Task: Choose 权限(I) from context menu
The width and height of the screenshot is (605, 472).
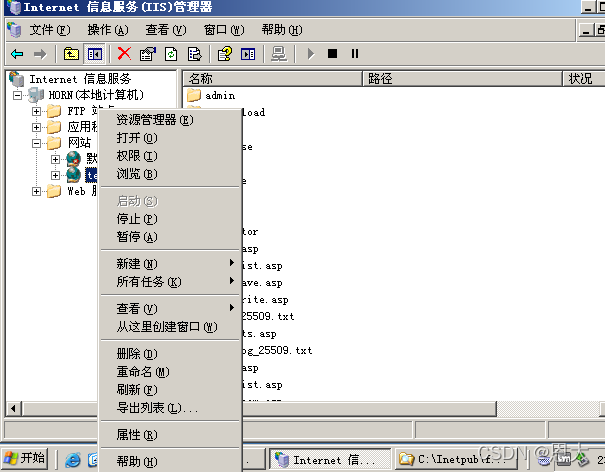Action: click(x=170, y=156)
